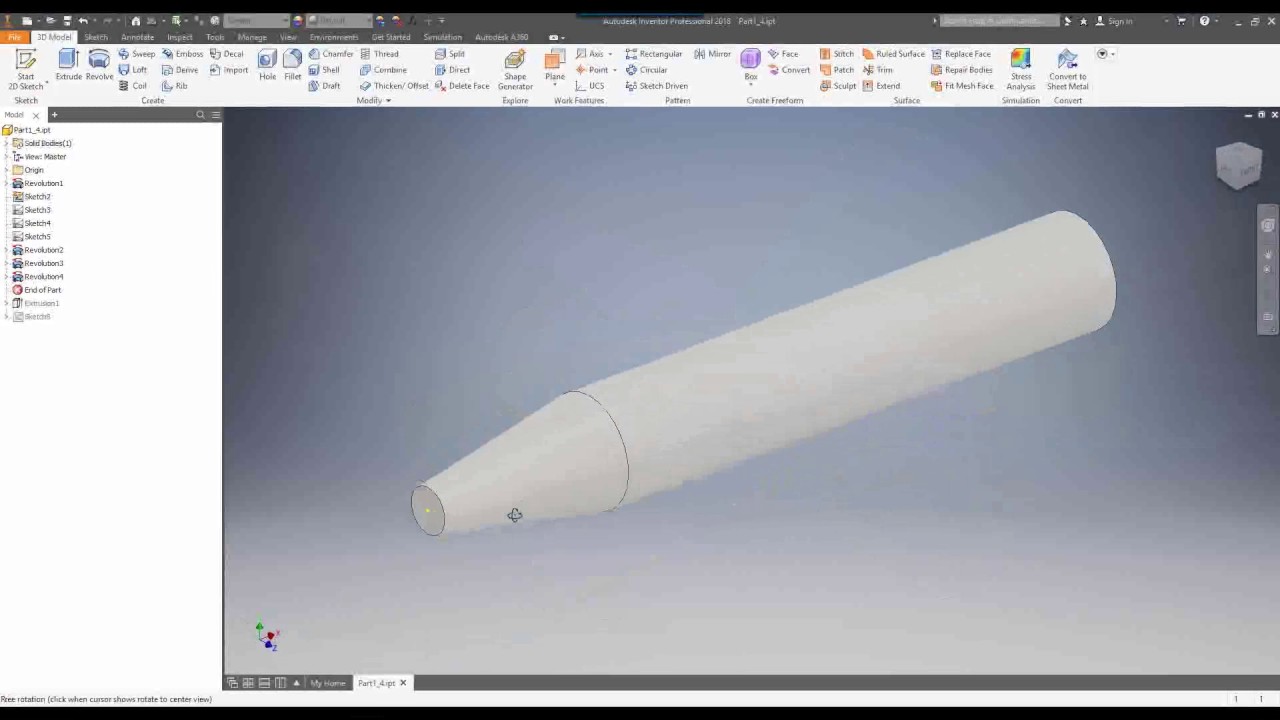Choose the Sculpt surface tool
1280x720 pixels.
[x=838, y=86]
